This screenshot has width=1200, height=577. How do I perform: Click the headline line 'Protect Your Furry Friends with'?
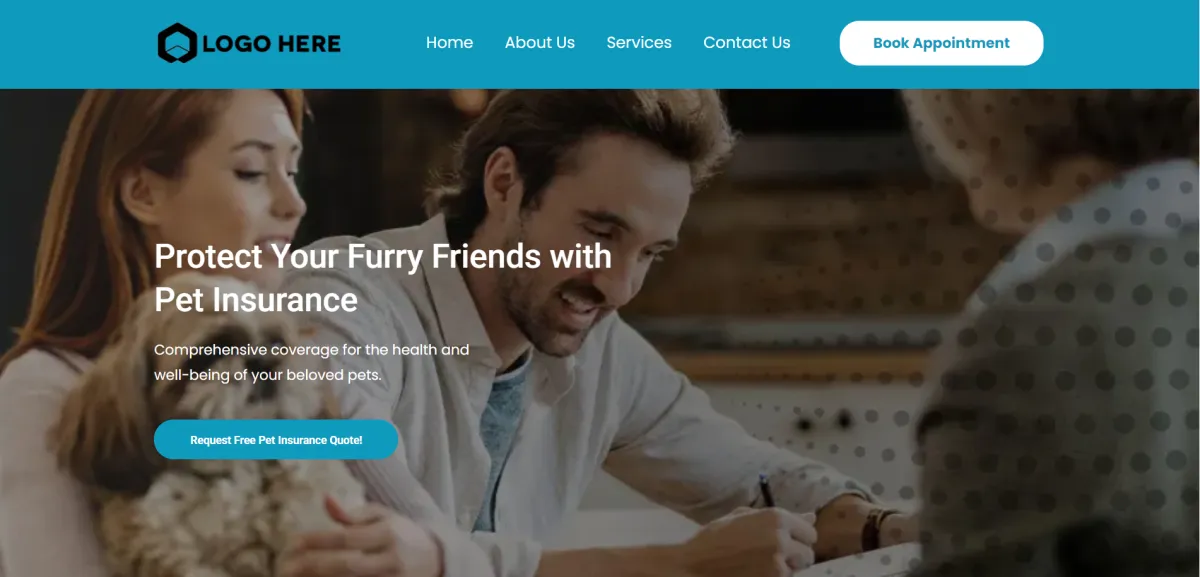(x=383, y=257)
